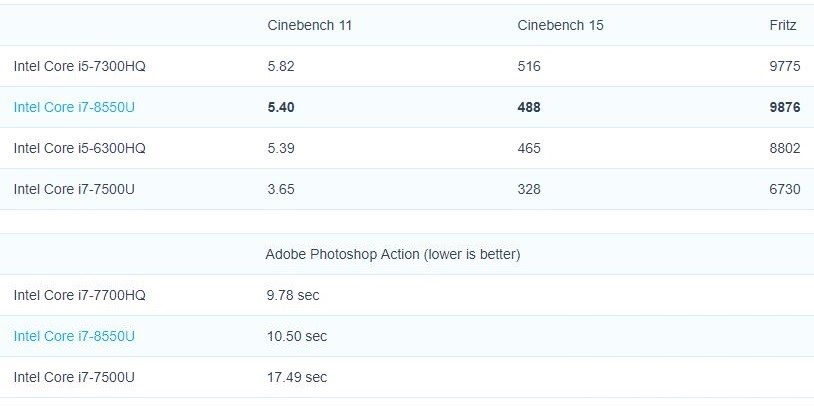
Task: Open the Intel Core i7-8550U link in Cinebench table
Action: [74, 107]
